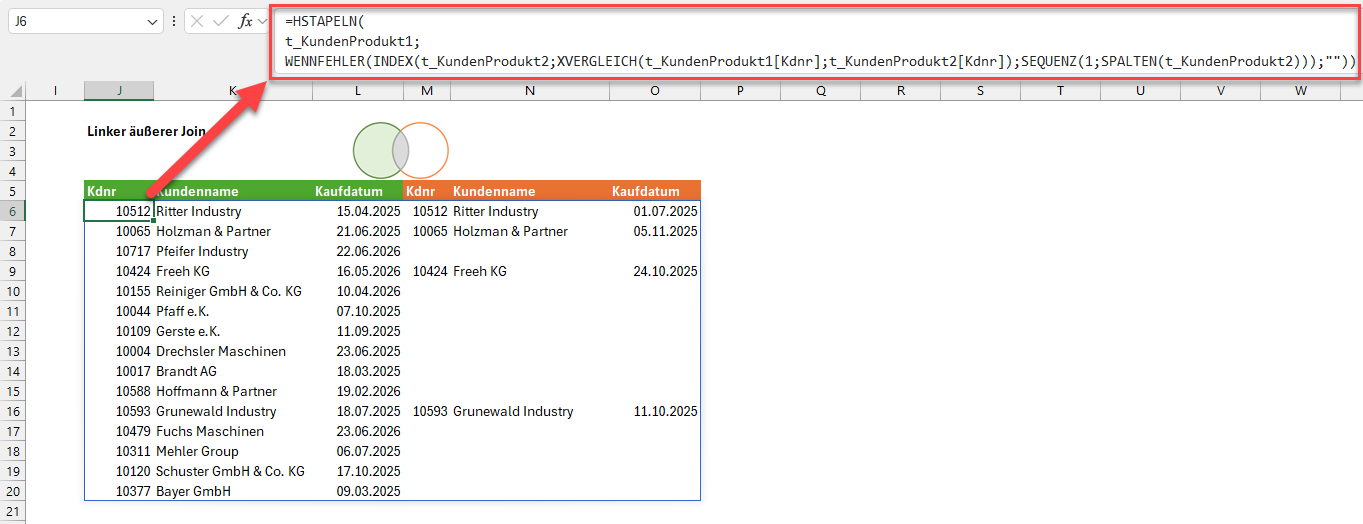Select date 22.06.2026 cell
This screenshot has width=1363, height=524.
(x=358, y=251)
